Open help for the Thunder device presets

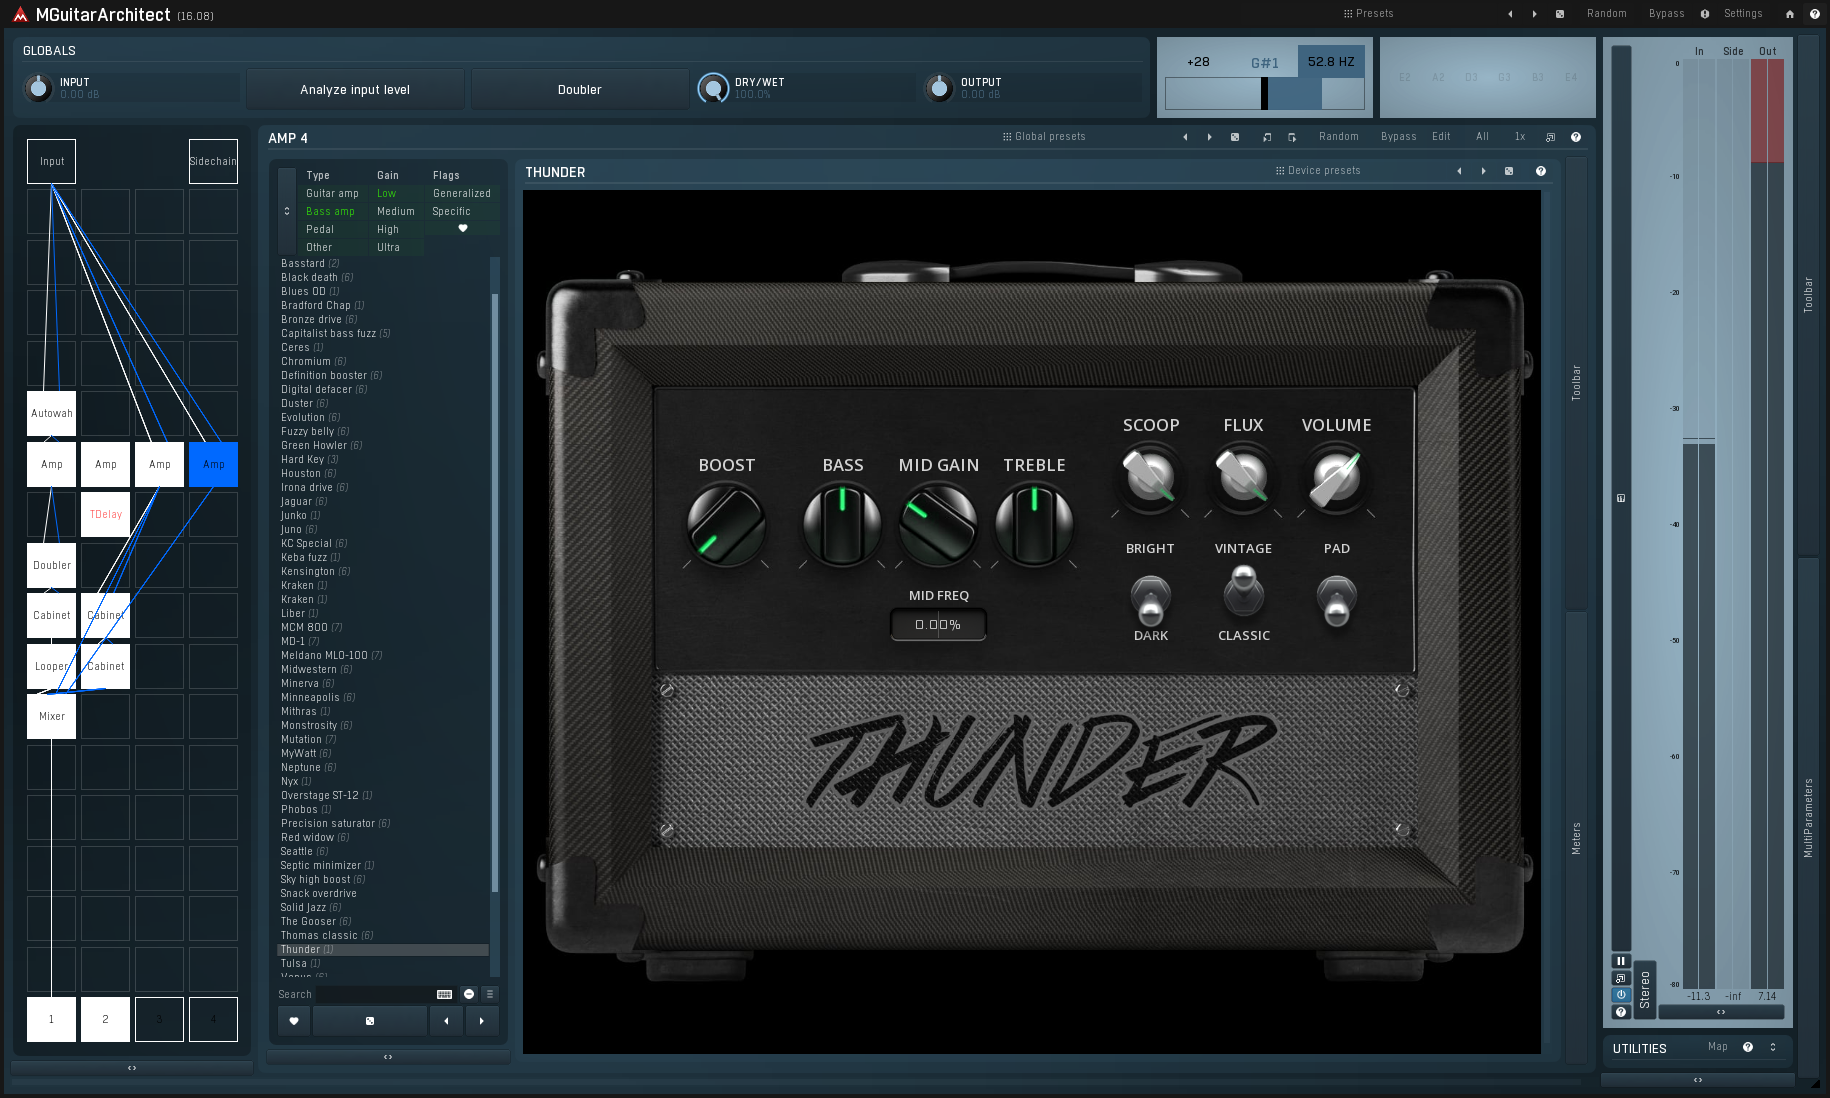[x=1541, y=171]
